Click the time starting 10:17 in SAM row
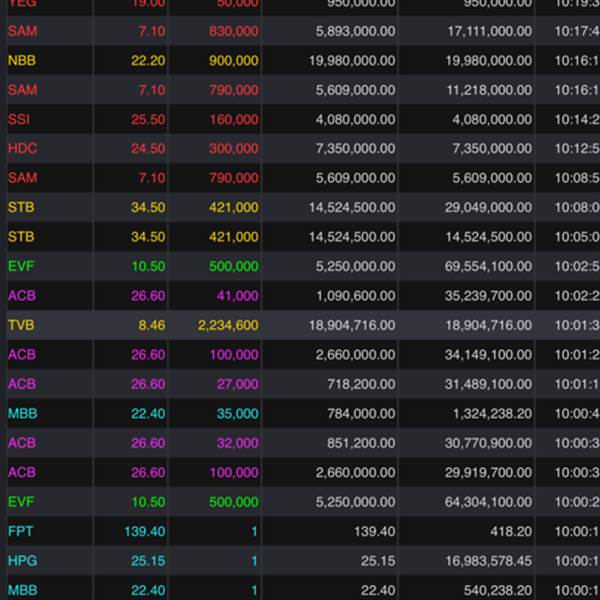The image size is (600, 600). click(x=577, y=31)
